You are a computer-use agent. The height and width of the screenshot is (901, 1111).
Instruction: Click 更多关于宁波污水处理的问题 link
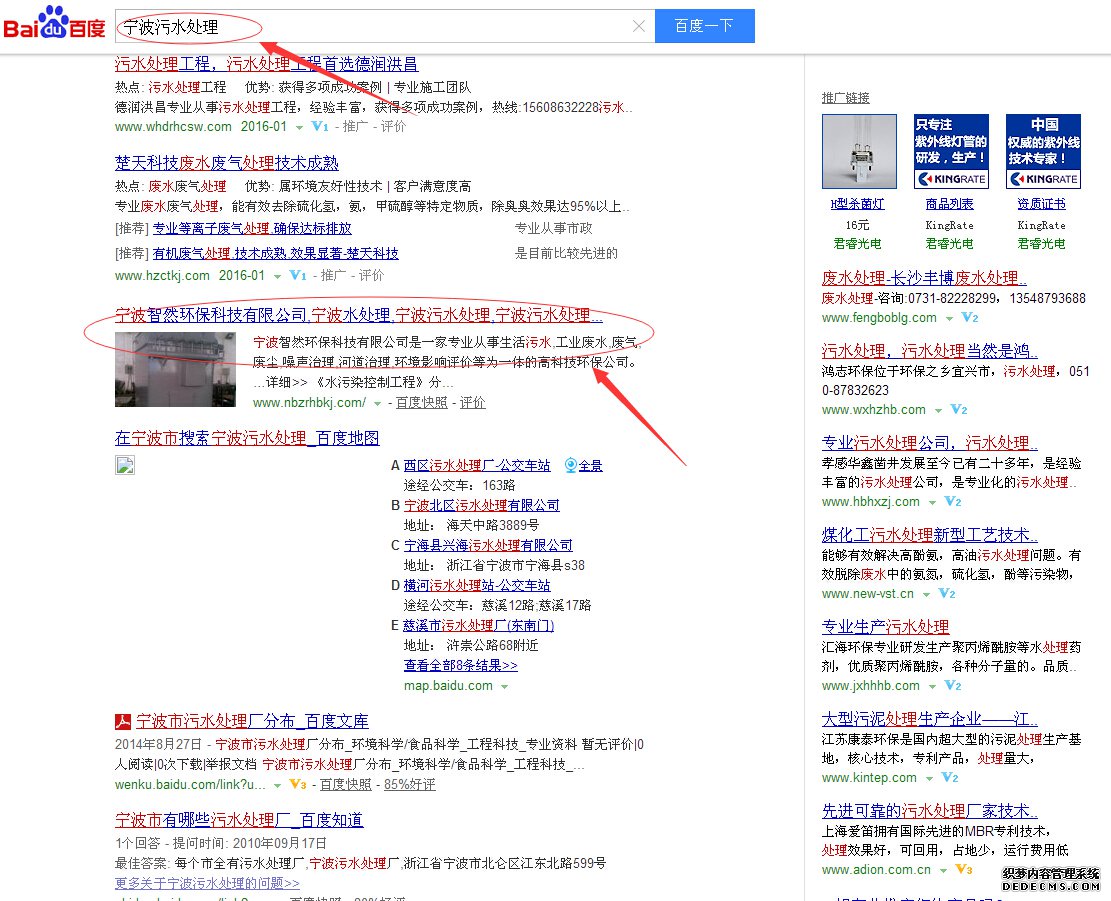coord(207,883)
